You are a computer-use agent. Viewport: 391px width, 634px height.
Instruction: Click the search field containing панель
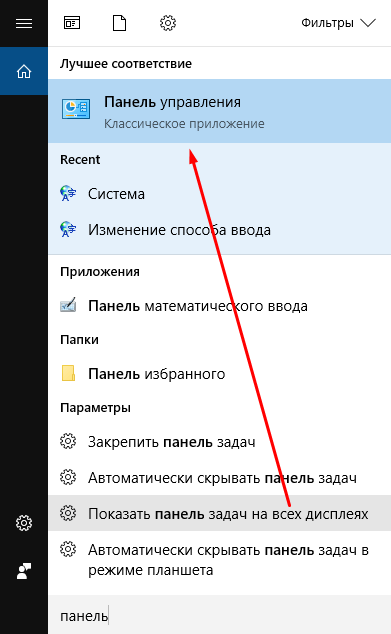click(220, 615)
